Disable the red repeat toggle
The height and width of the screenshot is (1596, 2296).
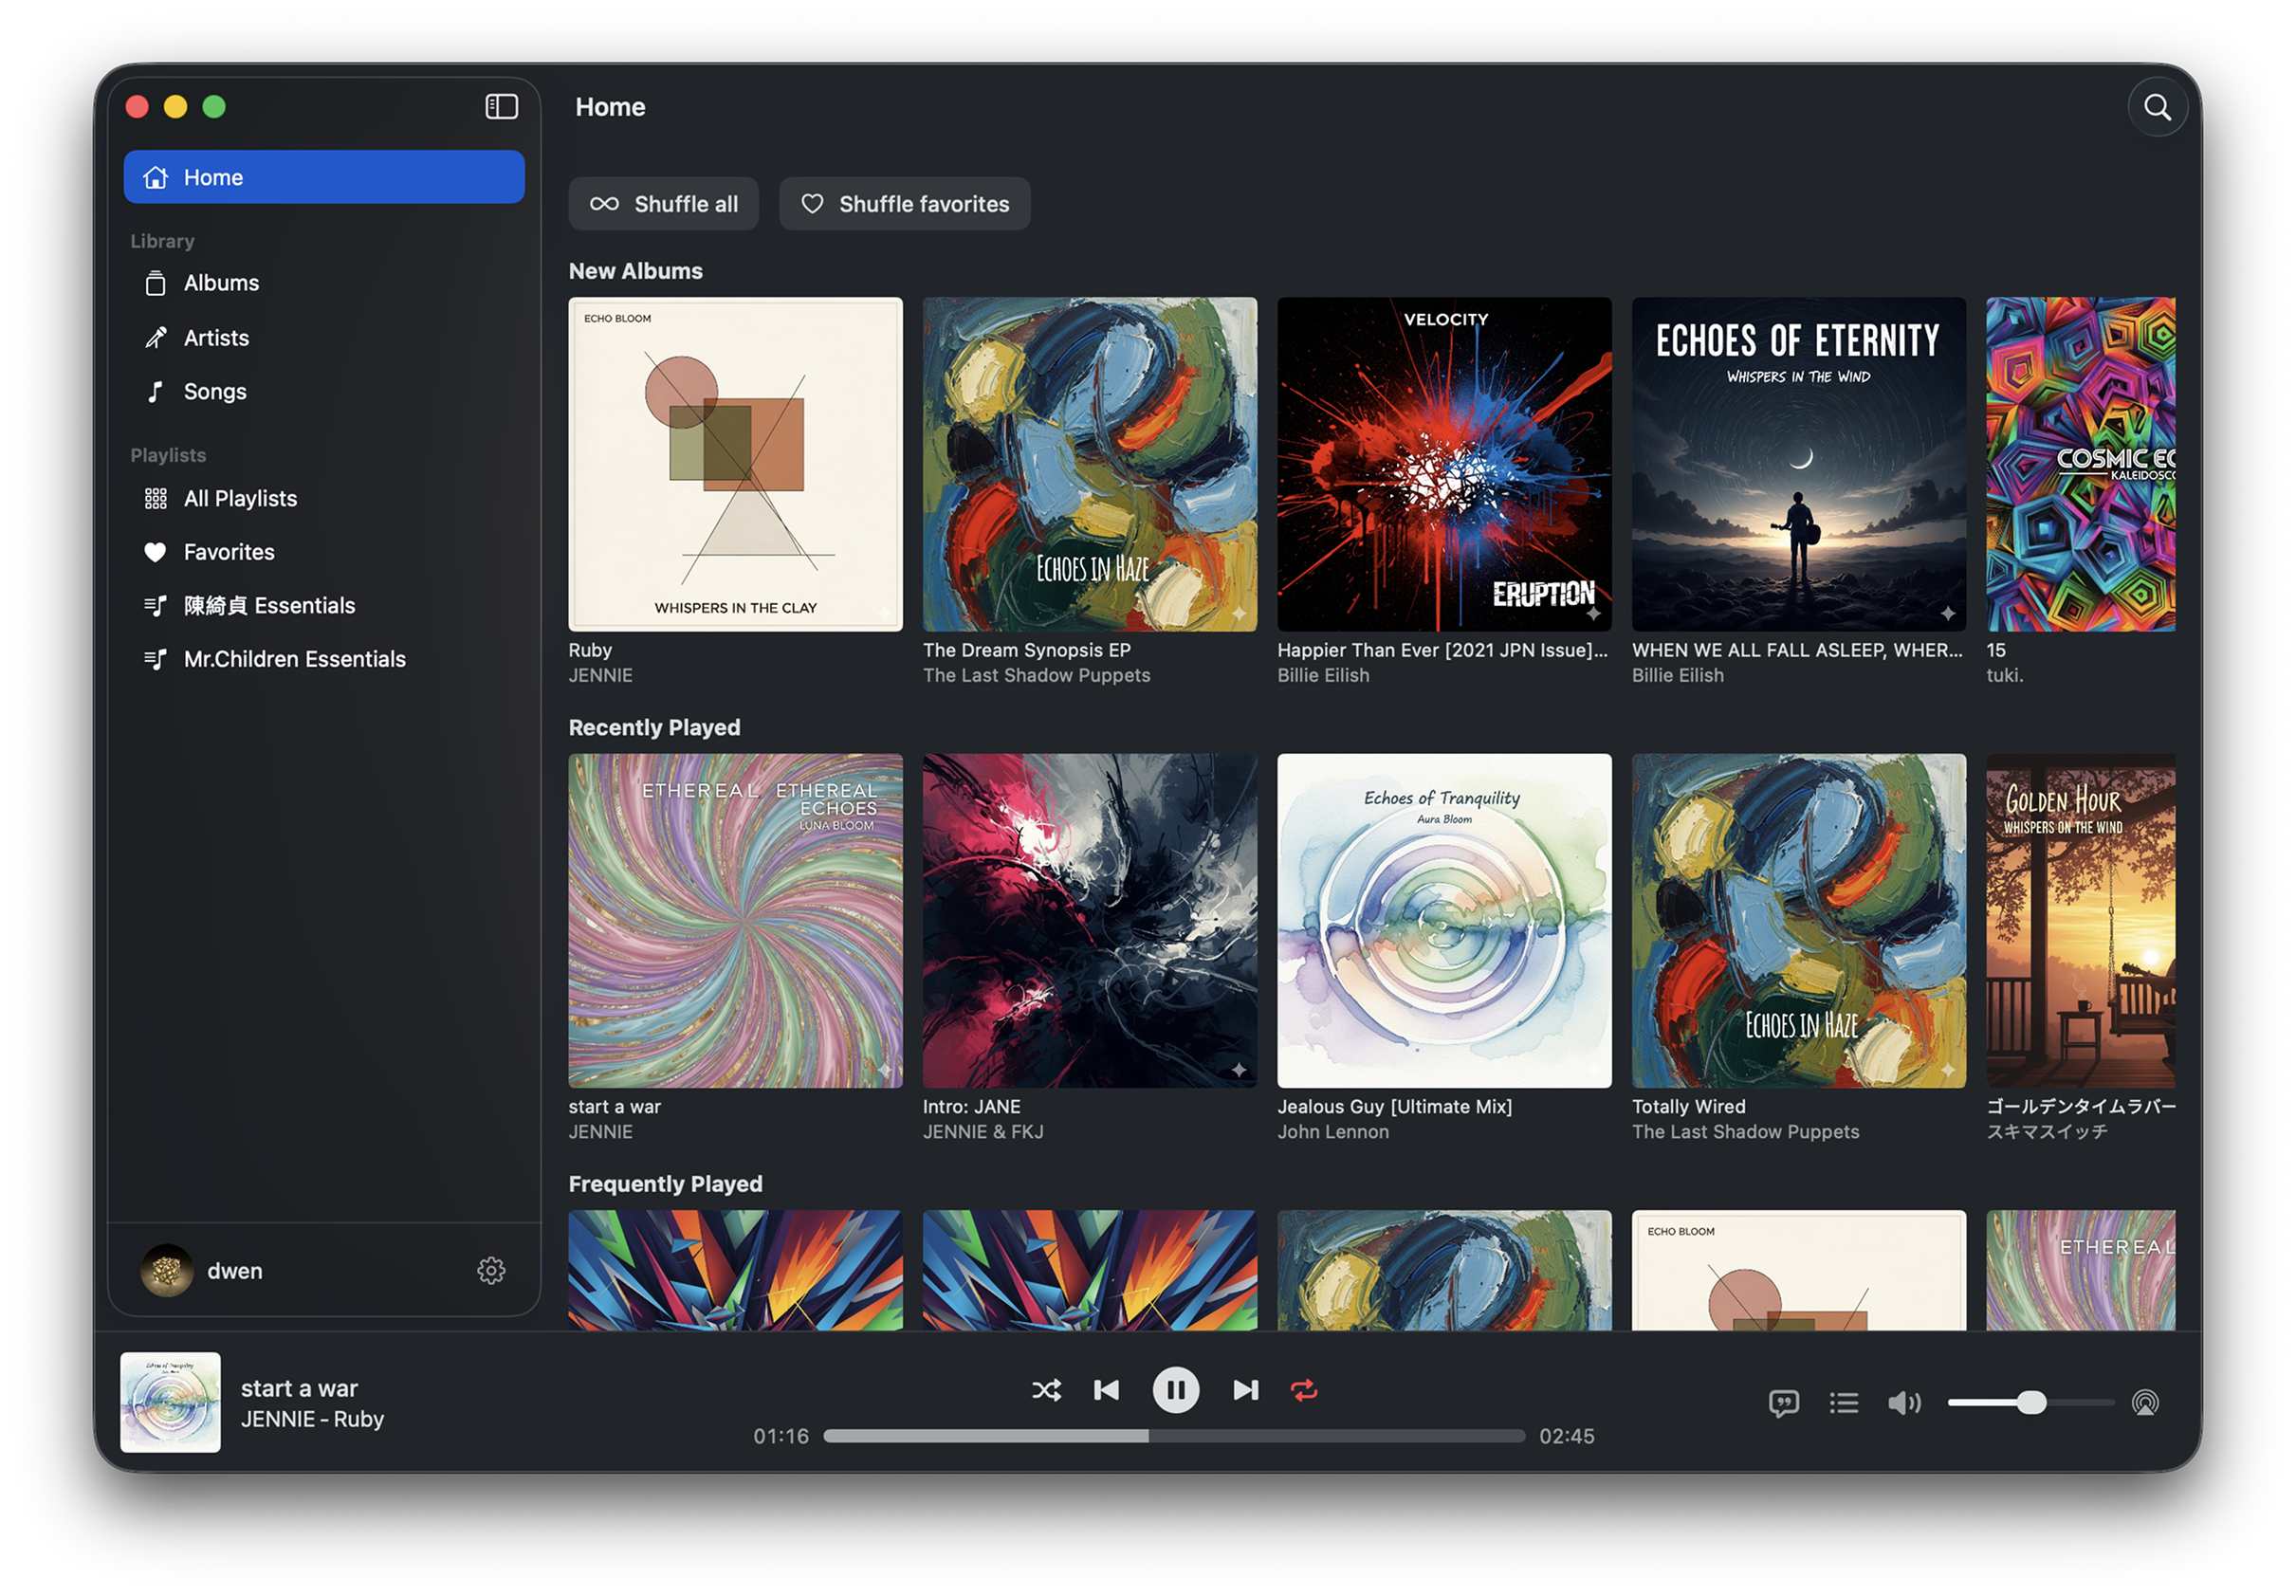(1304, 1390)
